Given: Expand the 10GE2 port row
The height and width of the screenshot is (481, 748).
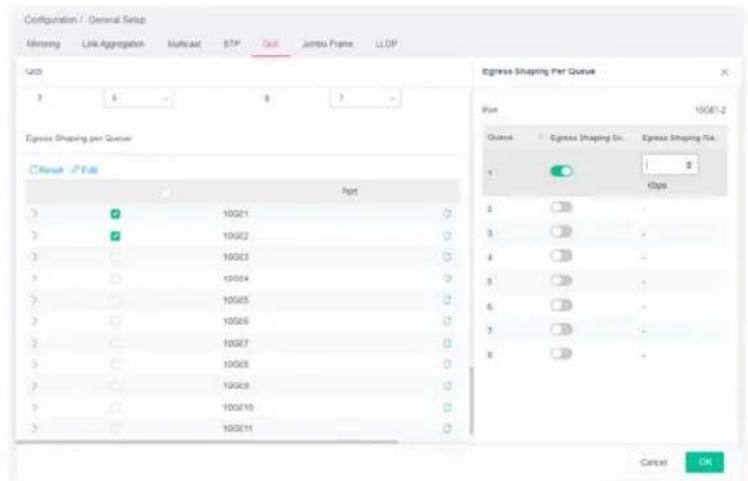Looking at the screenshot, I should click(x=34, y=236).
